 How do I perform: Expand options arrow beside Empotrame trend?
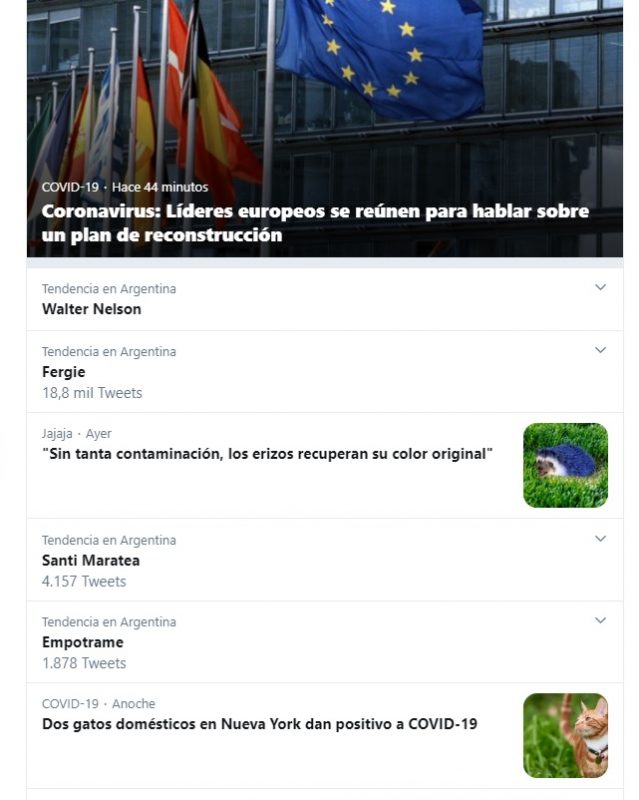click(x=600, y=620)
